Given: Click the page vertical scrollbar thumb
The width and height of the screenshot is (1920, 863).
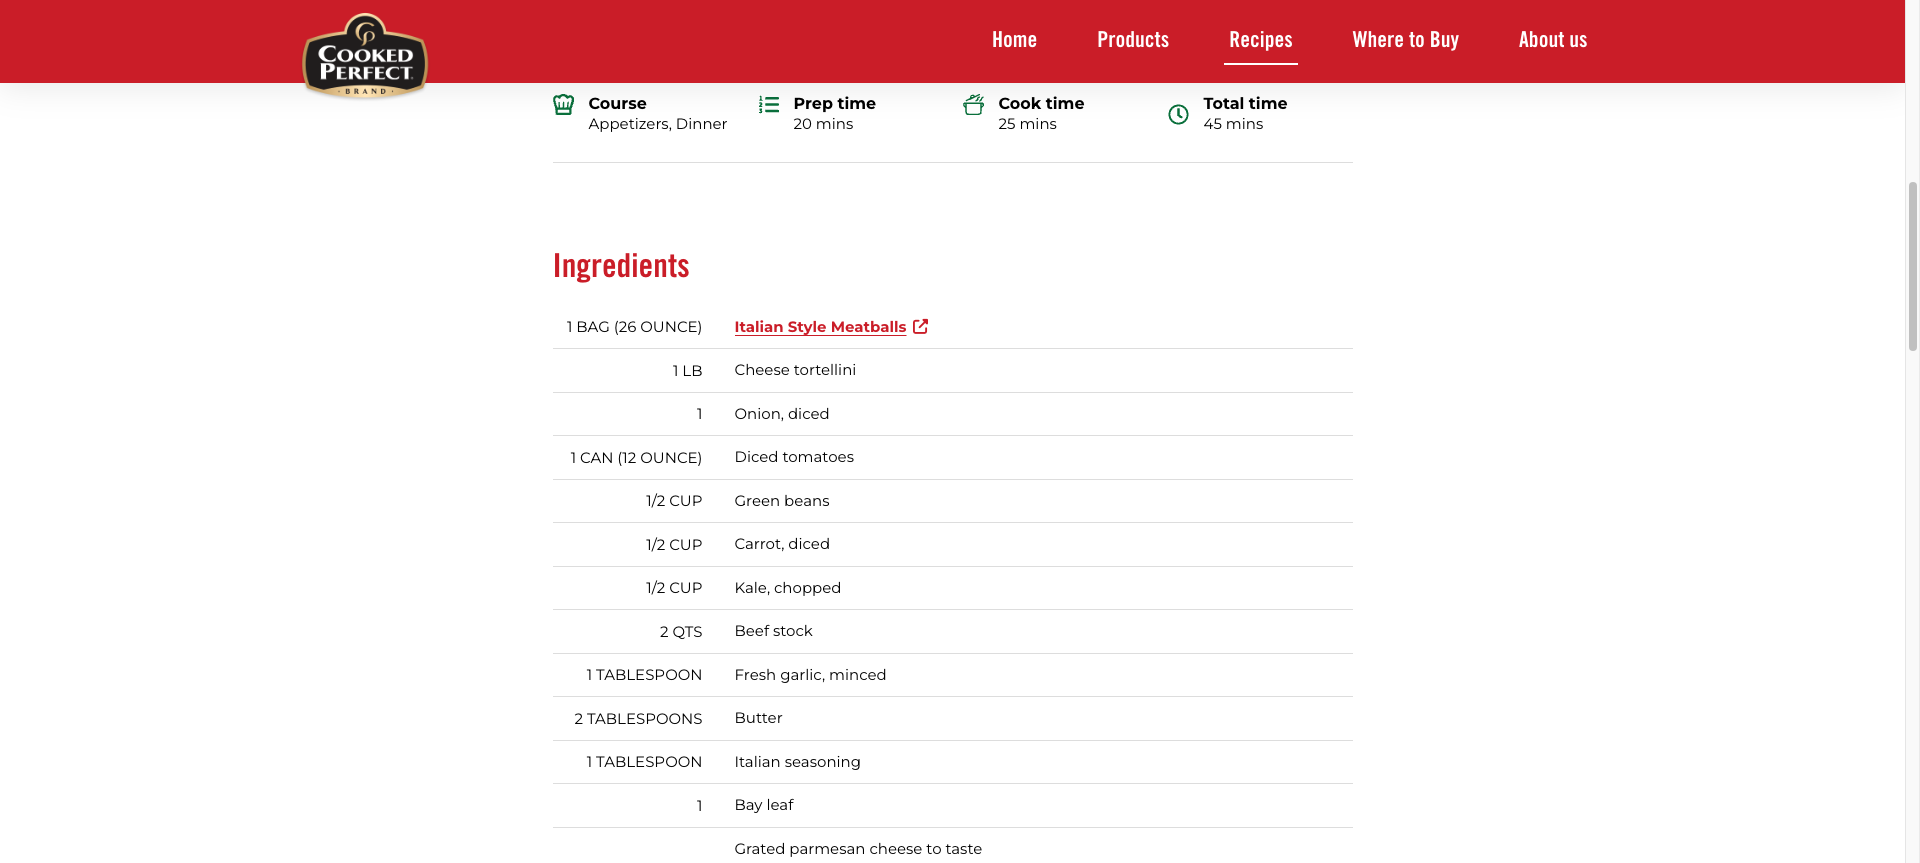Looking at the screenshot, I should pos(1912,265).
